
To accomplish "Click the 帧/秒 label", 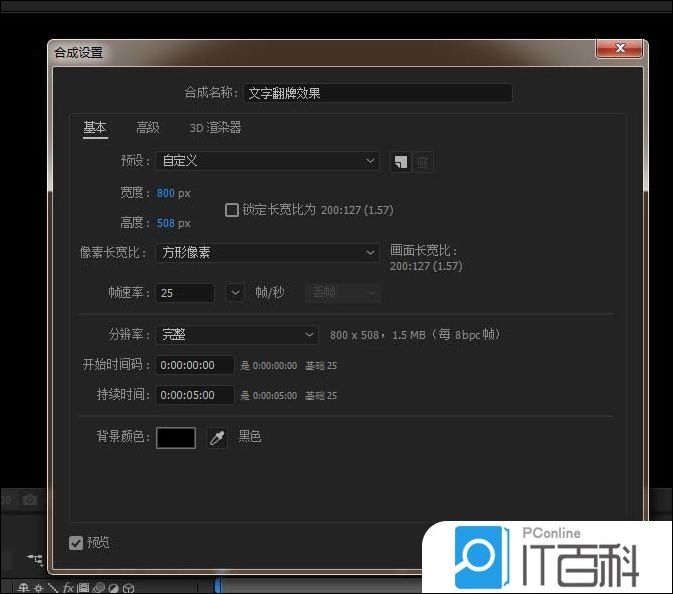I will click(270, 293).
